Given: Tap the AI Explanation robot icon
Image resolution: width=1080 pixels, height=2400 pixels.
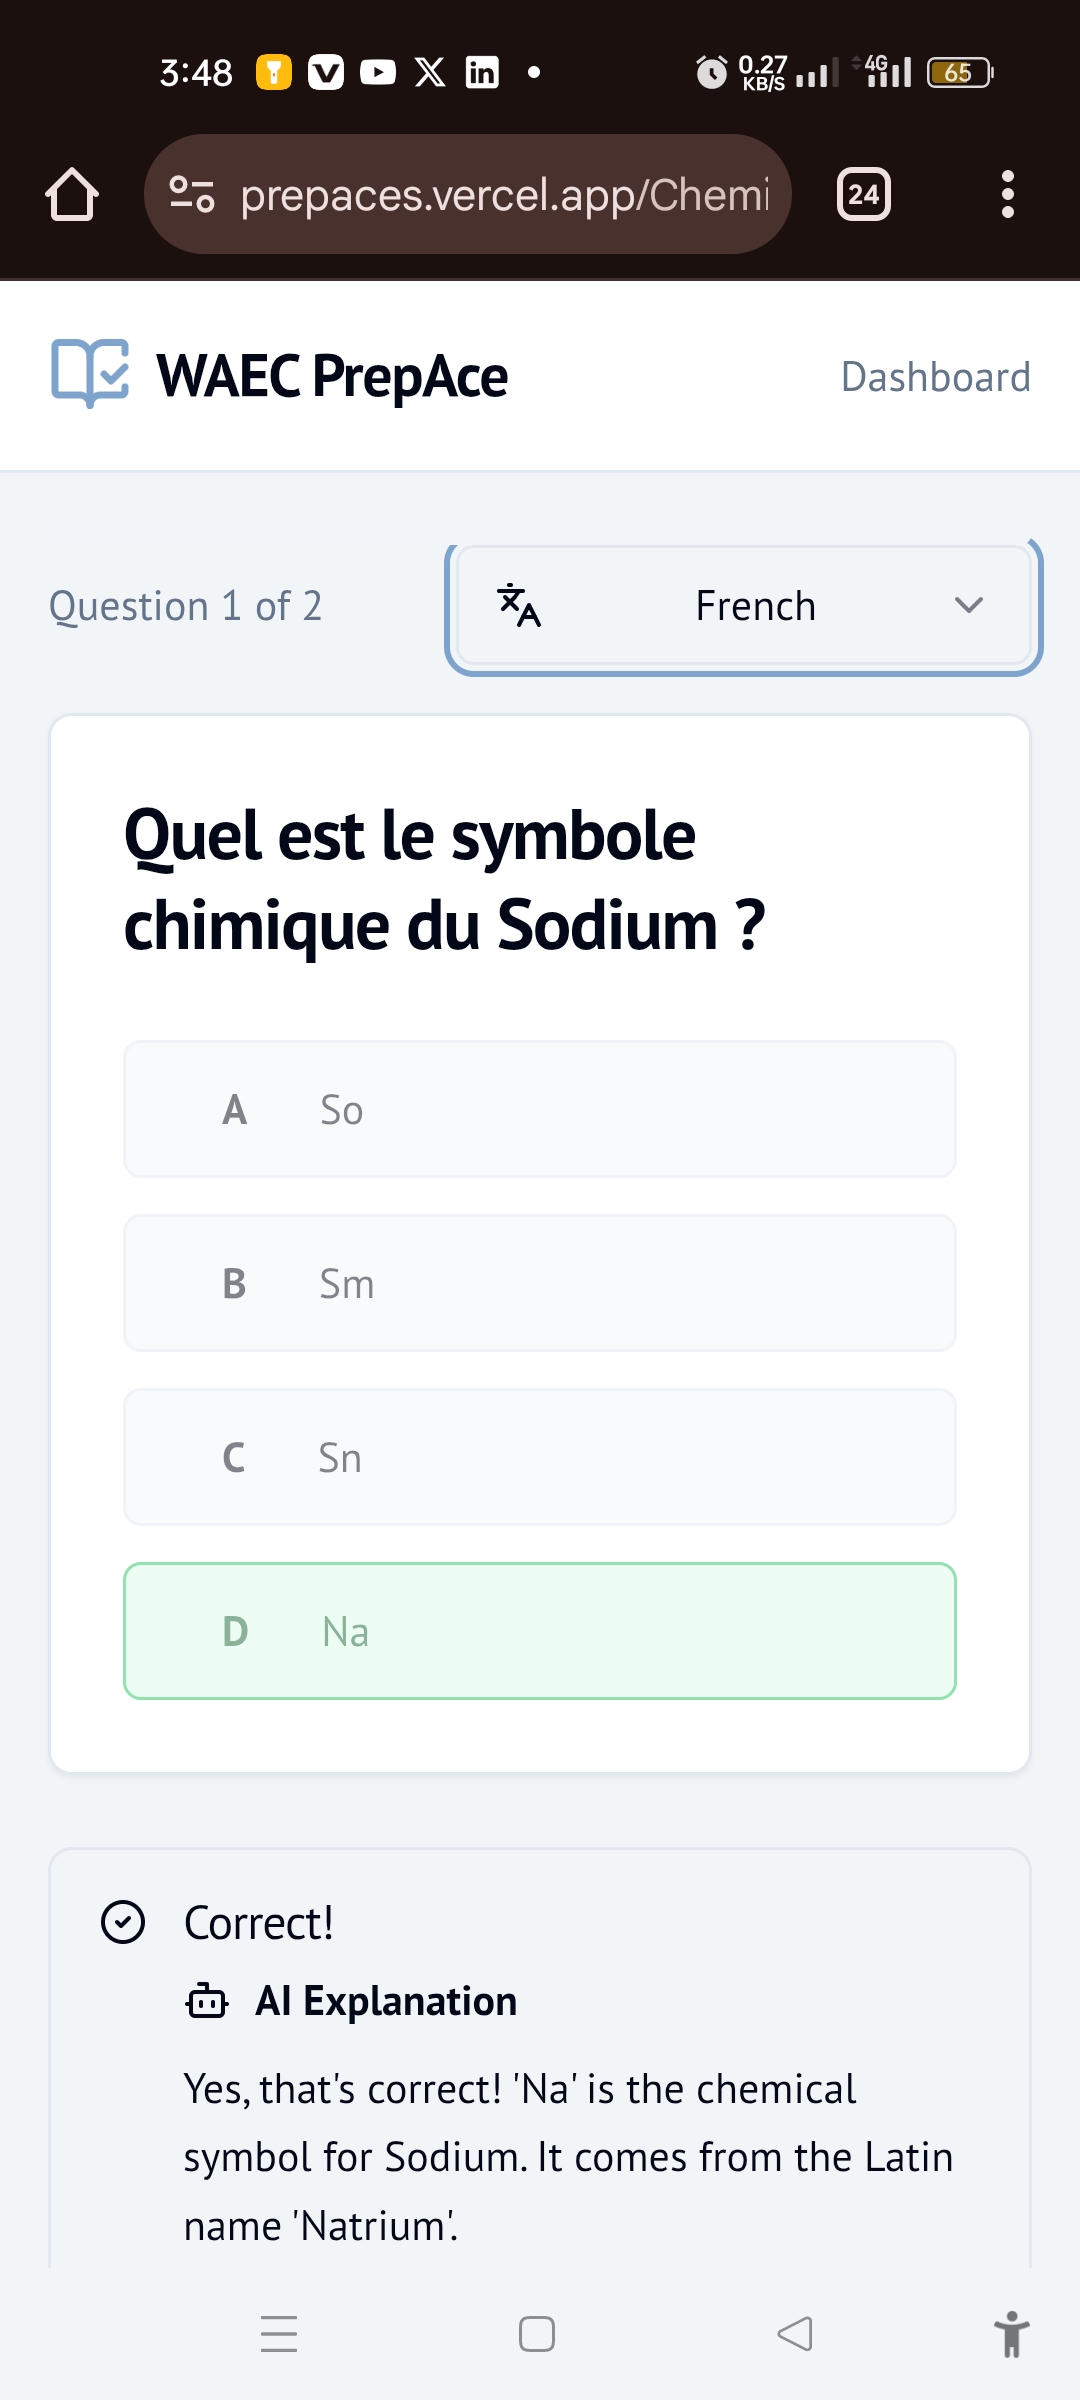Looking at the screenshot, I should coord(207,2001).
